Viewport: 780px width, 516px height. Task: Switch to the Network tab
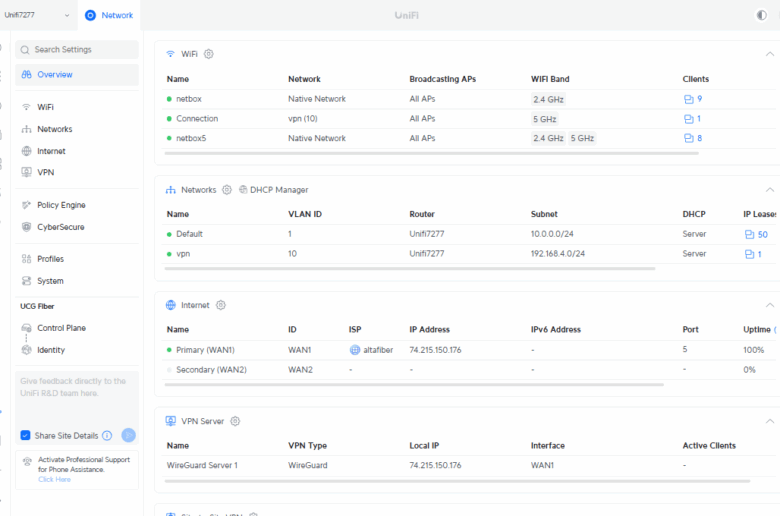[109, 15]
